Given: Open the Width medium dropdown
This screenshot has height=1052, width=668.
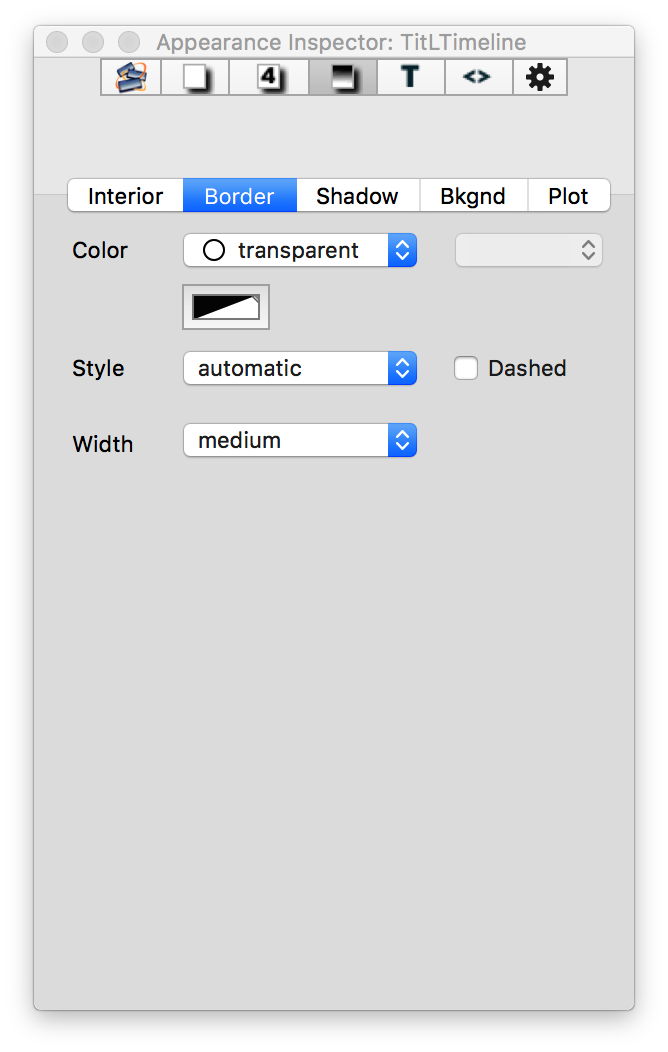Looking at the screenshot, I should (x=299, y=441).
